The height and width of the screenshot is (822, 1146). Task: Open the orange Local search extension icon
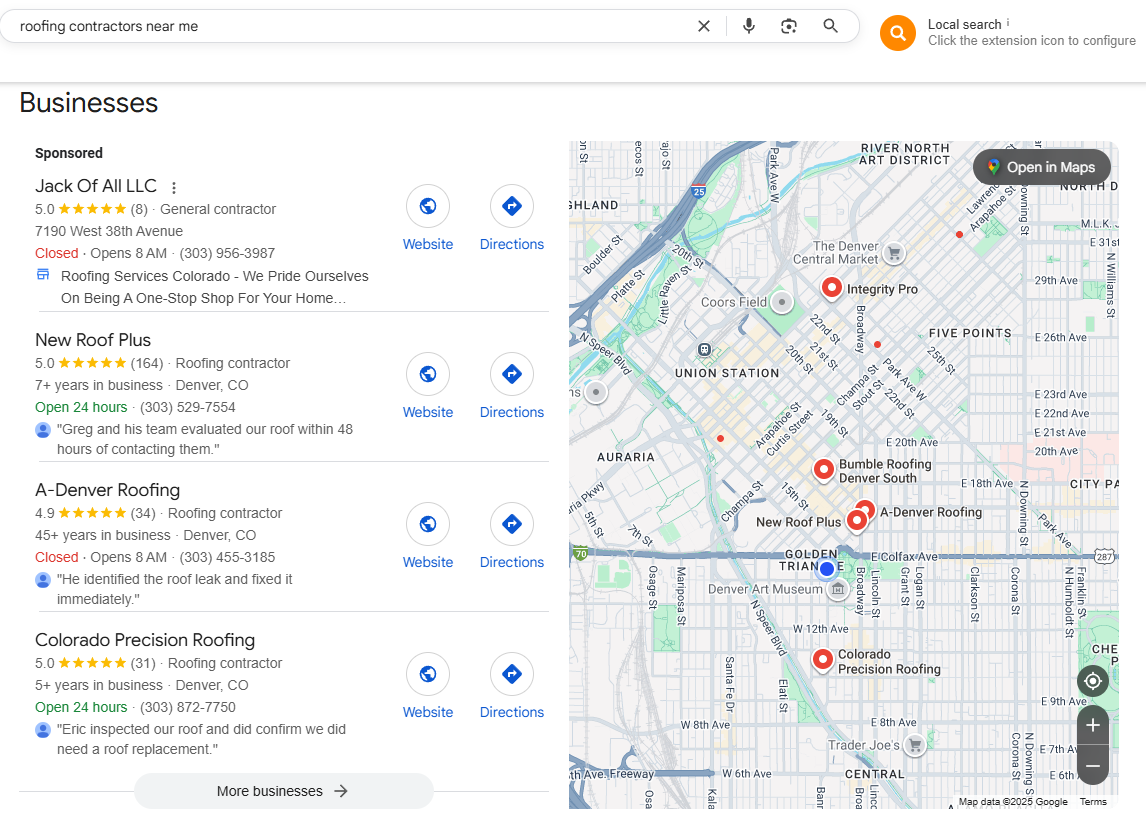coord(898,33)
